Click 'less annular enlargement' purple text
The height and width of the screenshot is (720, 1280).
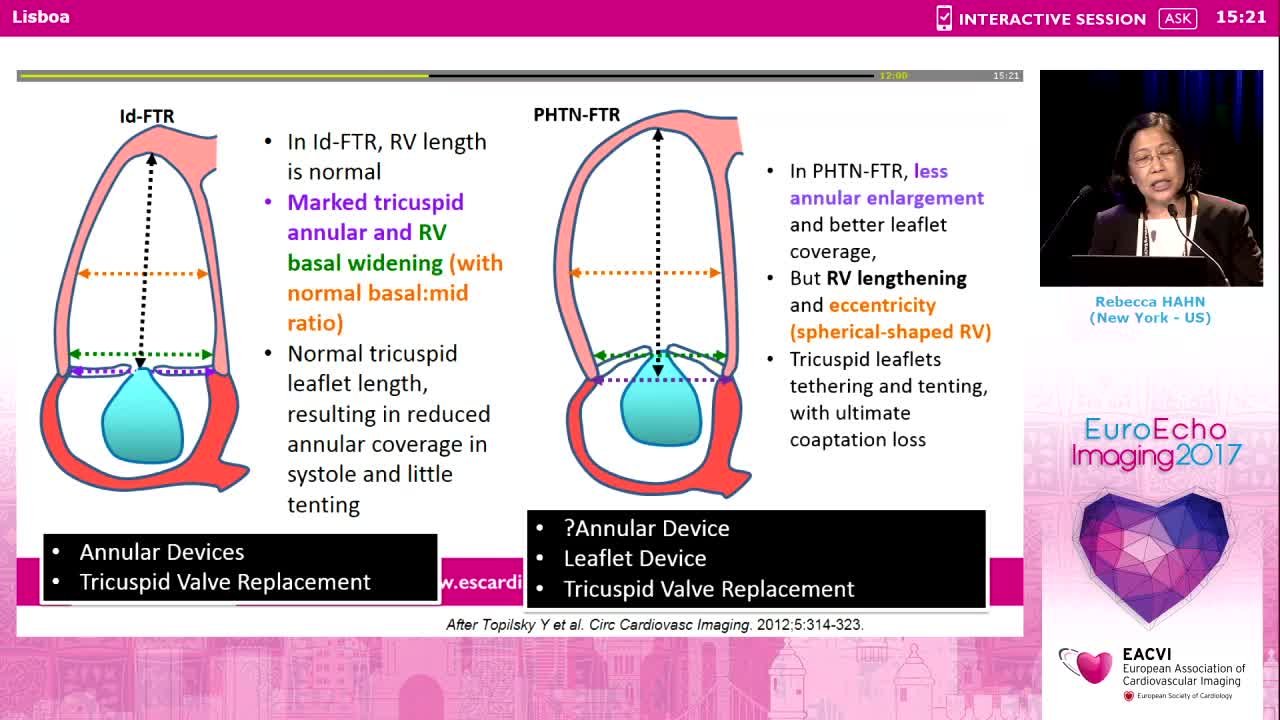pos(887,184)
